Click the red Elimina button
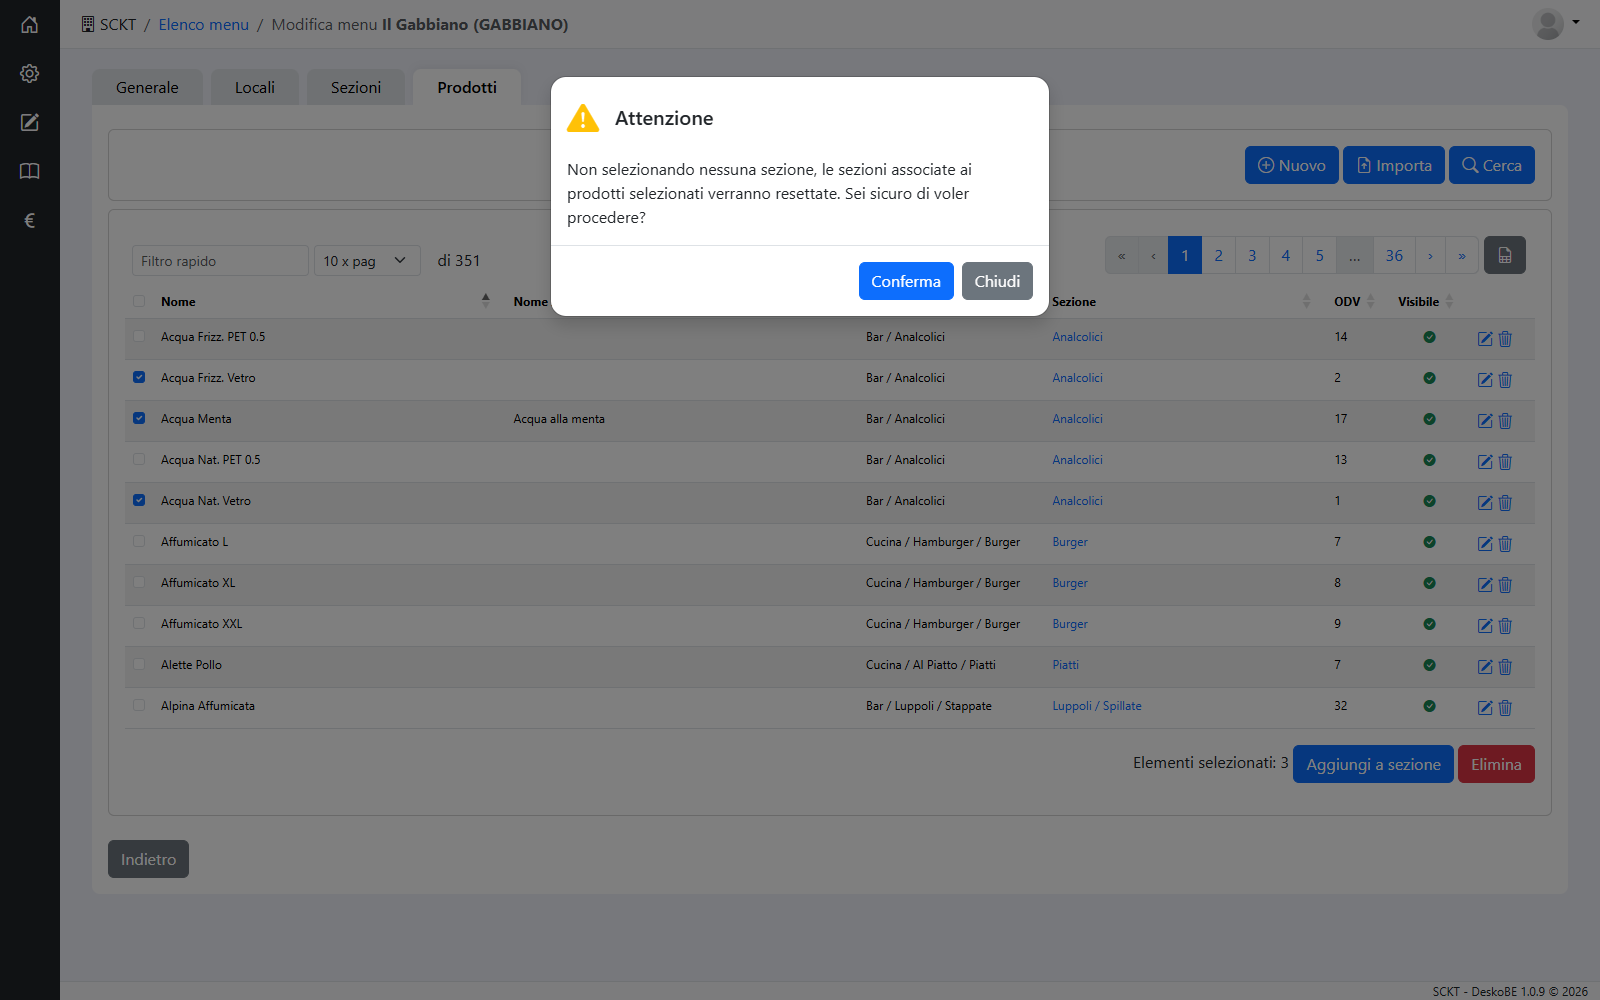 point(1496,764)
